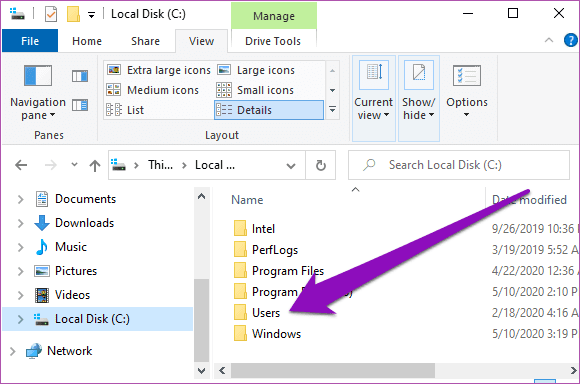580x384 pixels.
Task: Expand the Local Disk (C:) tree node
Action: pyautogui.click(x=21, y=319)
